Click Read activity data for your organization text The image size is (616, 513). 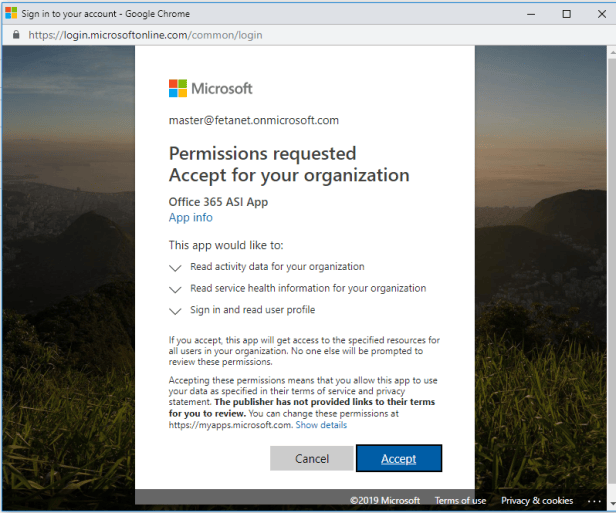tap(277, 267)
